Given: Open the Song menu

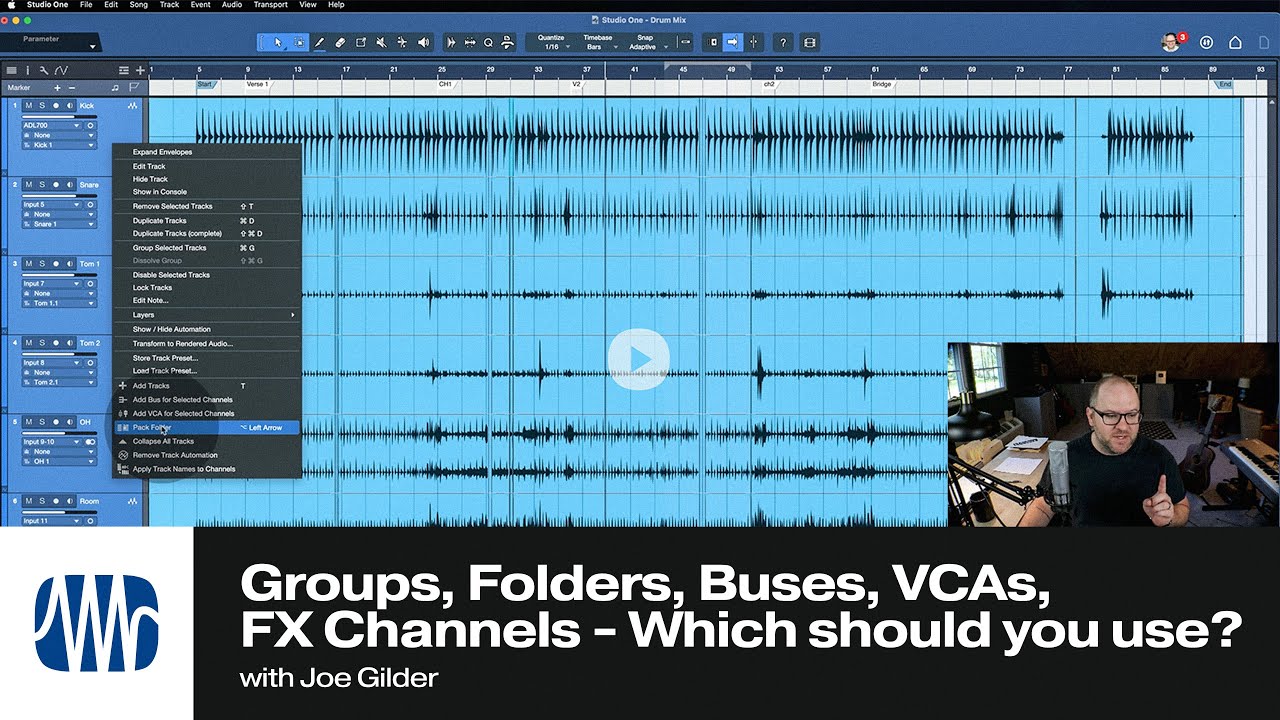Looking at the screenshot, I should tap(138, 5).
